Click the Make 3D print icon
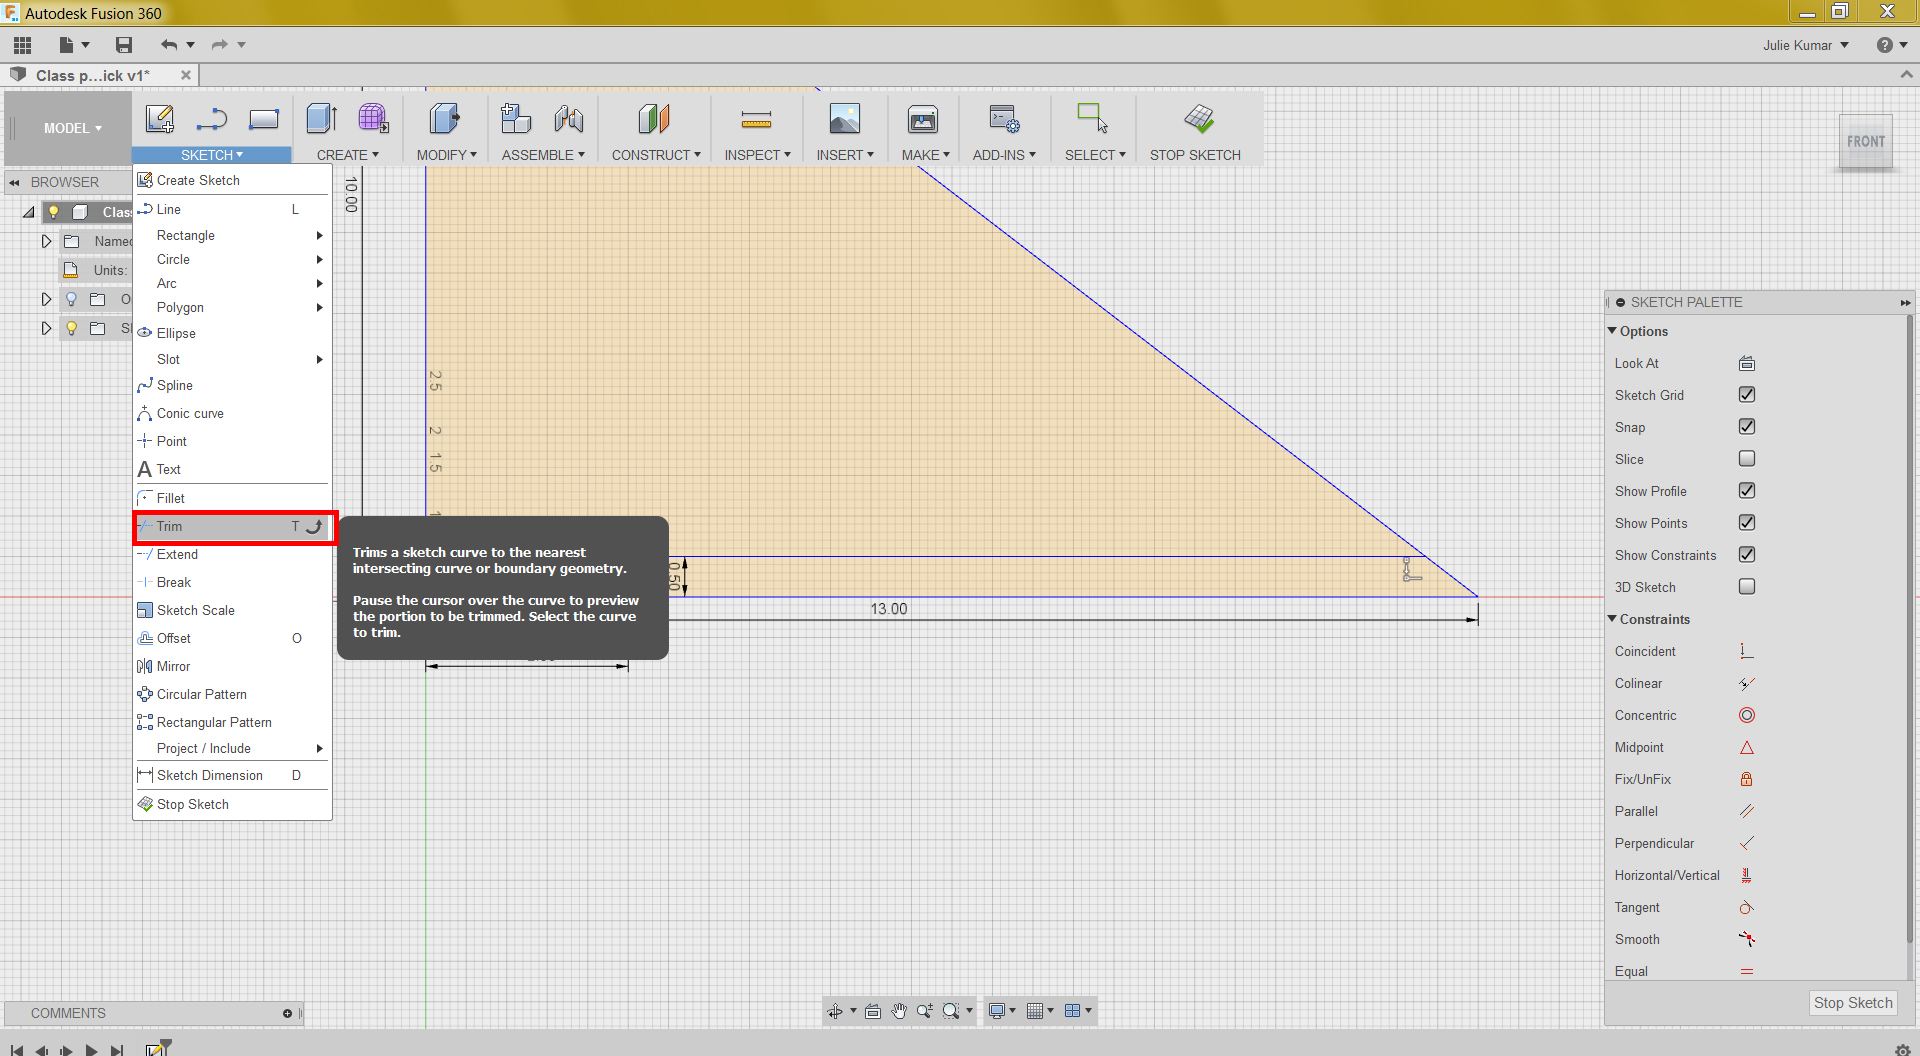The height and width of the screenshot is (1056, 1920). 923,120
